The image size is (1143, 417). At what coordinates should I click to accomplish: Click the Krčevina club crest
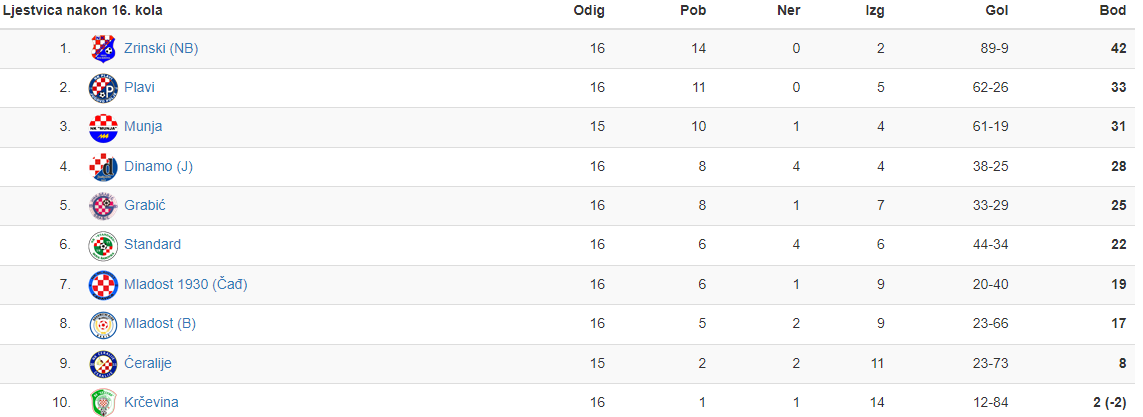(103, 402)
